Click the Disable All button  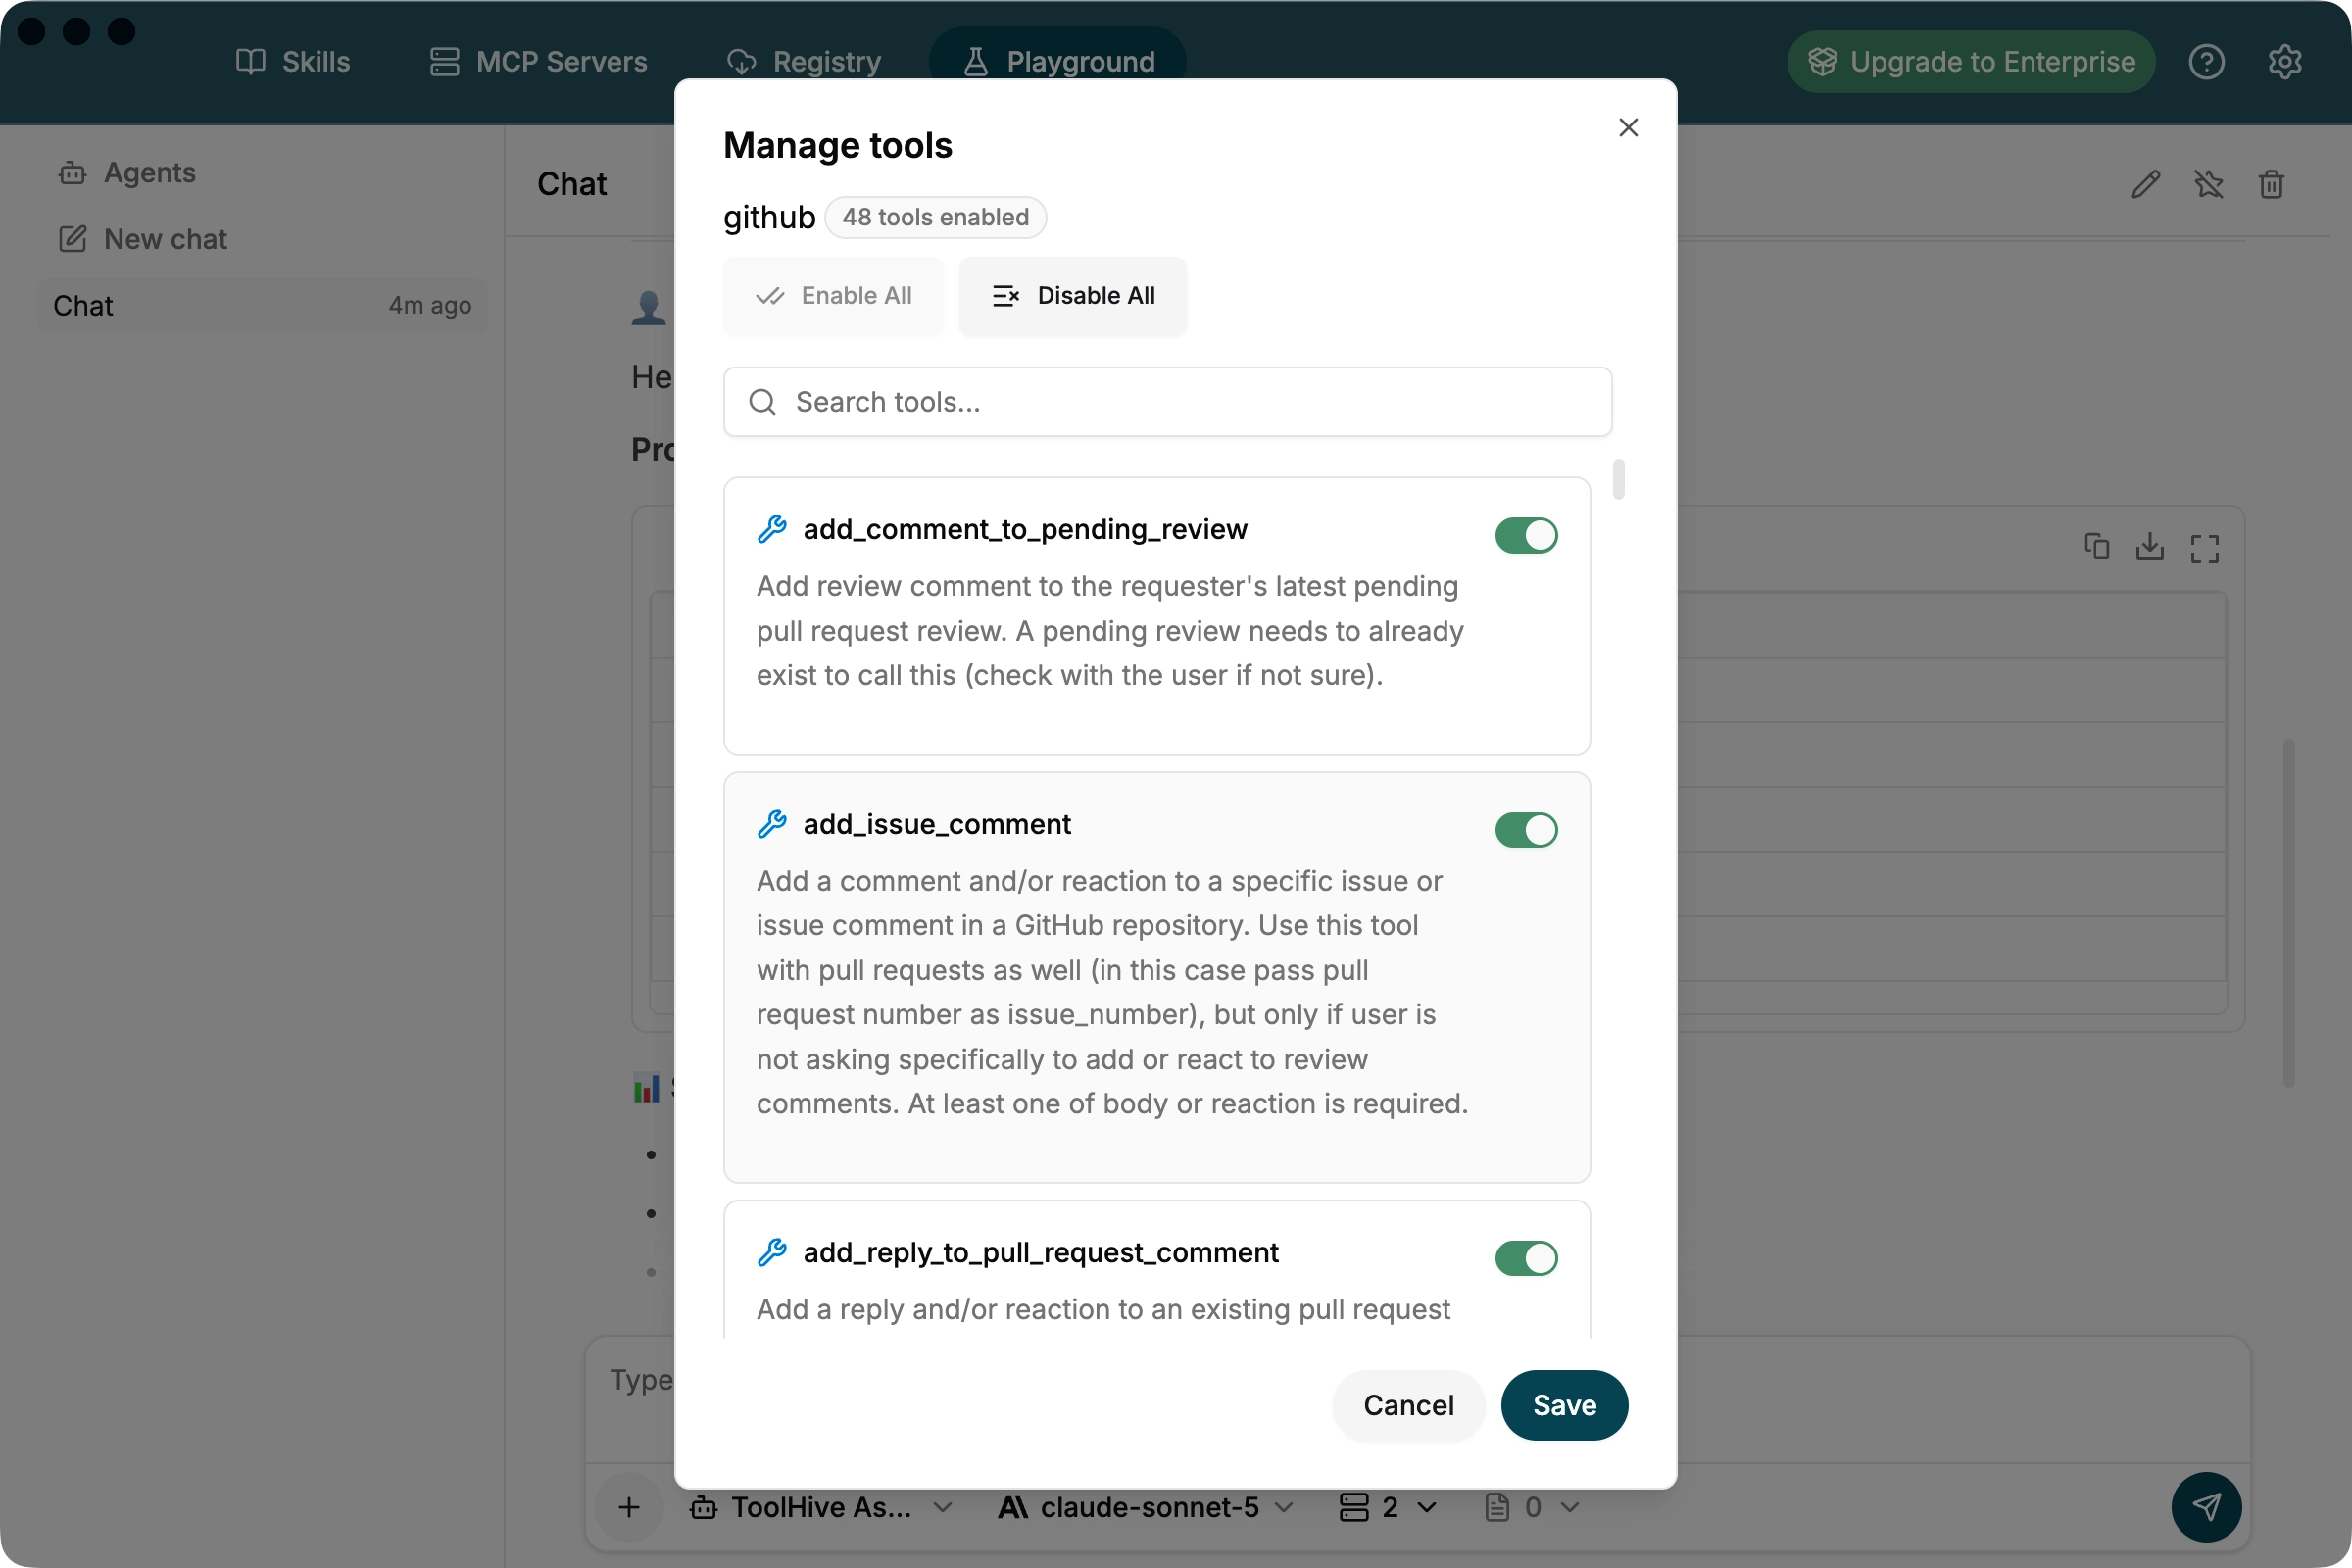(1073, 296)
